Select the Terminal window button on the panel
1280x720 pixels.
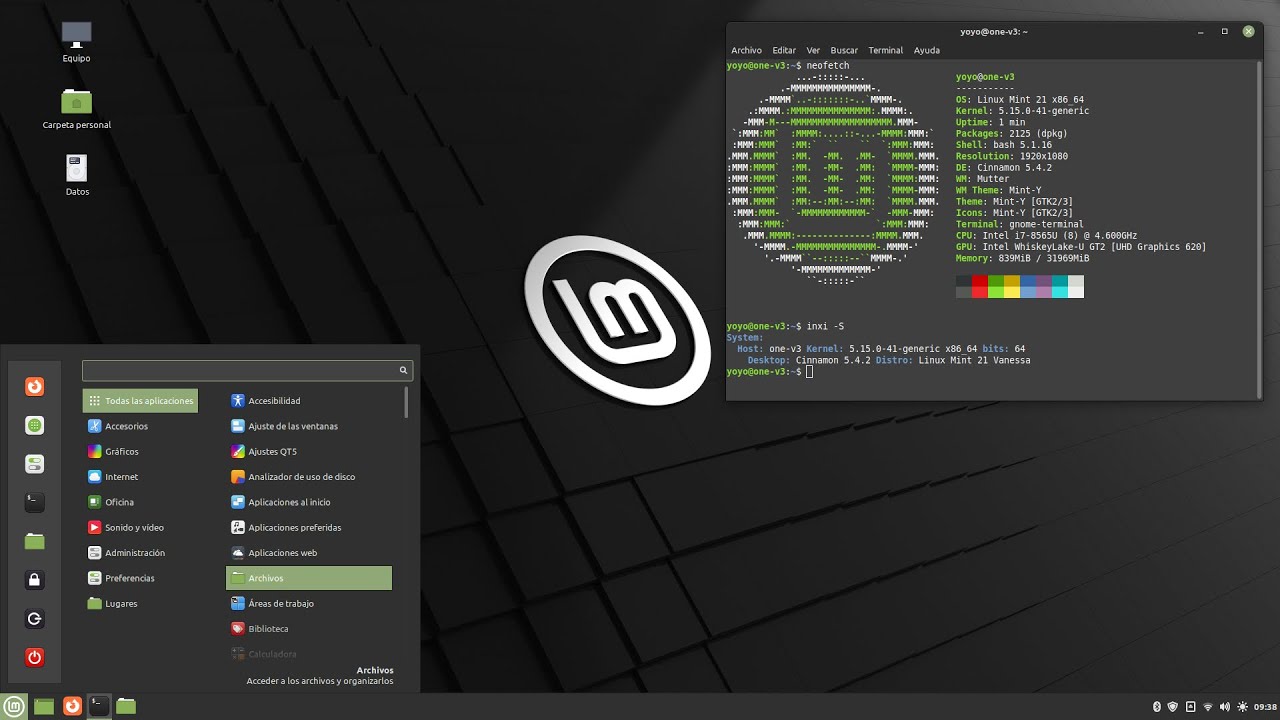(98, 706)
